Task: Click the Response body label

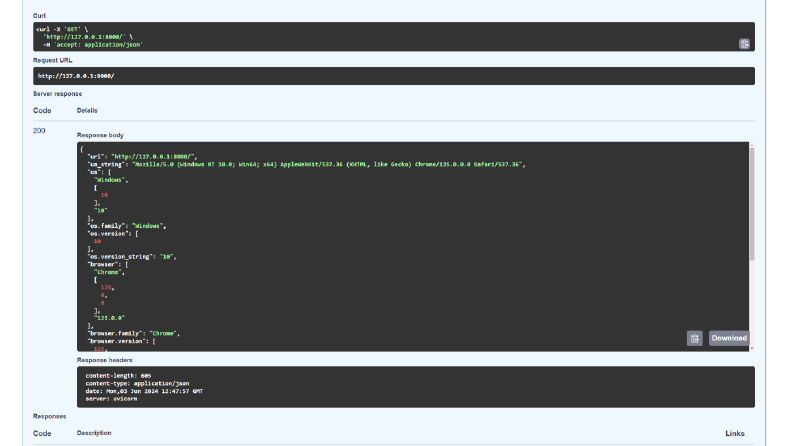Action: [100, 135]
